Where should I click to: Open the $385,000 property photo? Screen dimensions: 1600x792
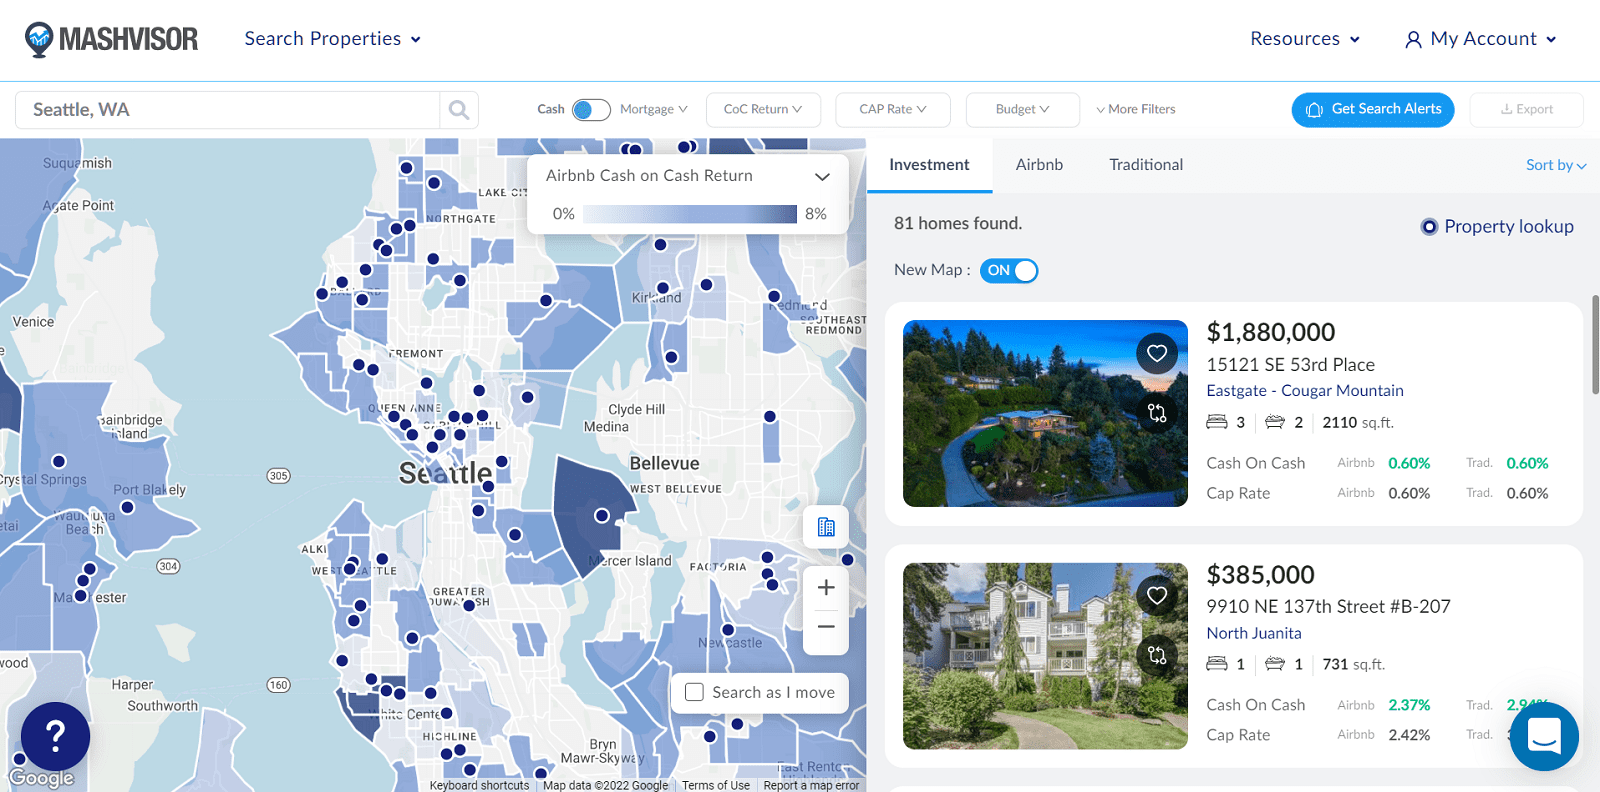pos(1045,656)
